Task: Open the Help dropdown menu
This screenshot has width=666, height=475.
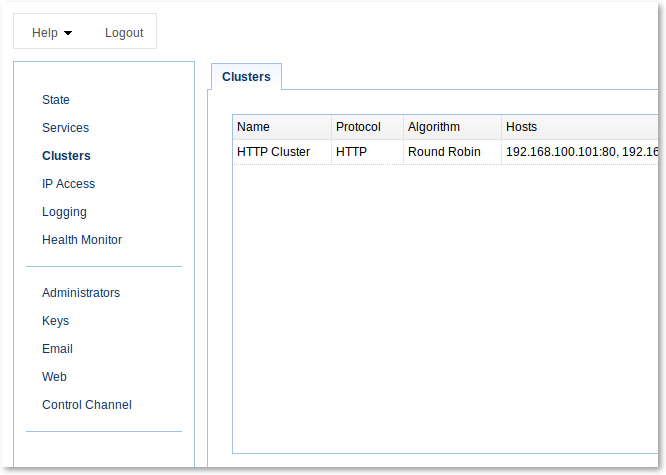Action: 52,33
